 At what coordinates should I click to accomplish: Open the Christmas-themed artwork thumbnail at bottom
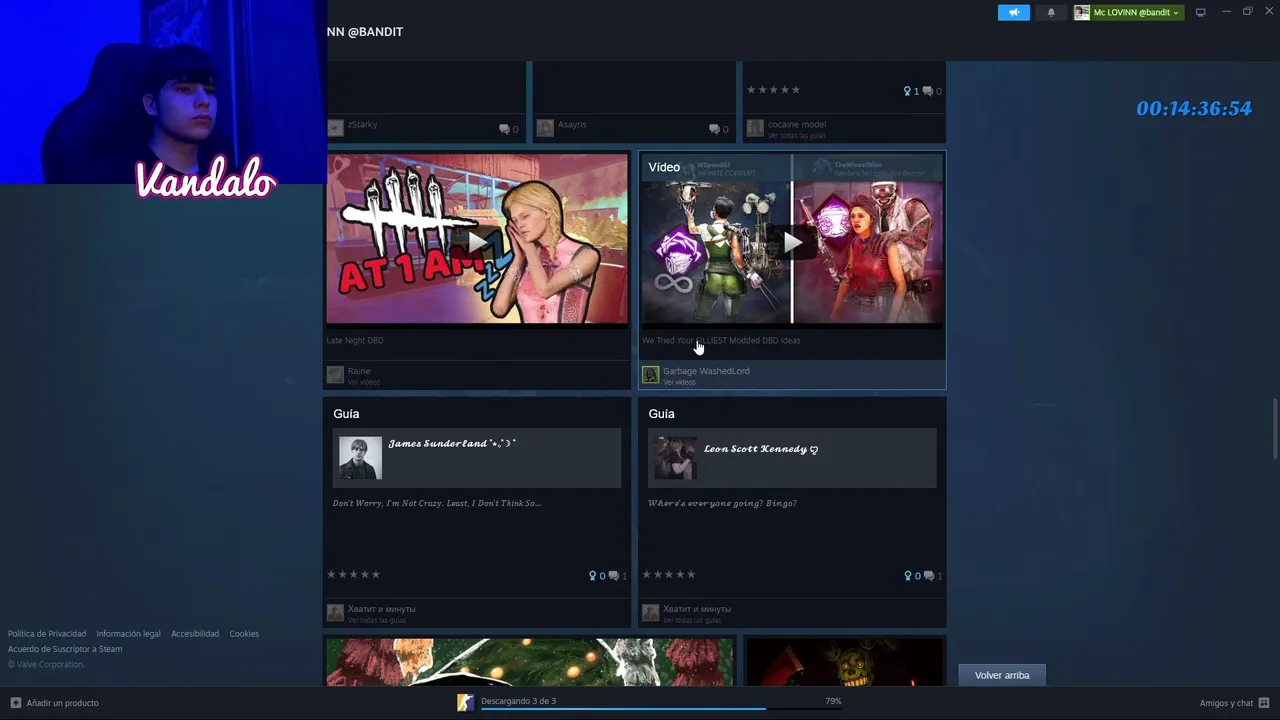[x=530, y=663]
